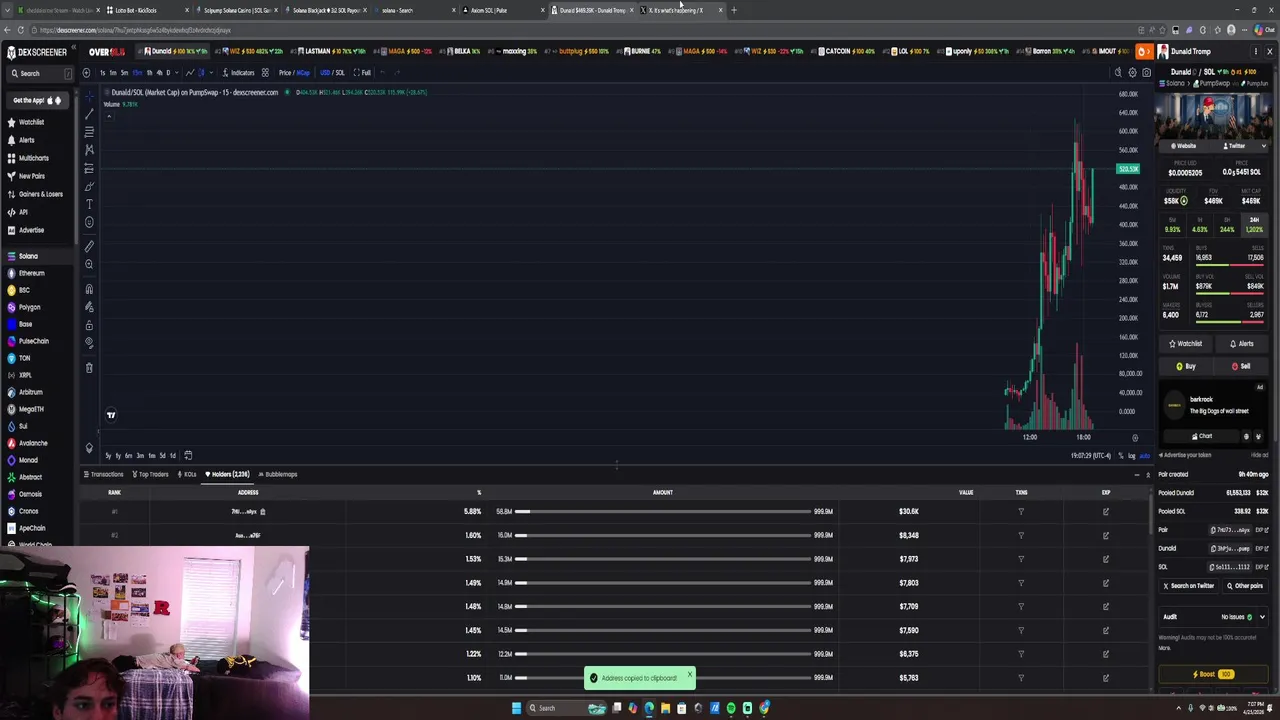
Task: Toggle log scale on price axis
Action: click(1132, 456)
